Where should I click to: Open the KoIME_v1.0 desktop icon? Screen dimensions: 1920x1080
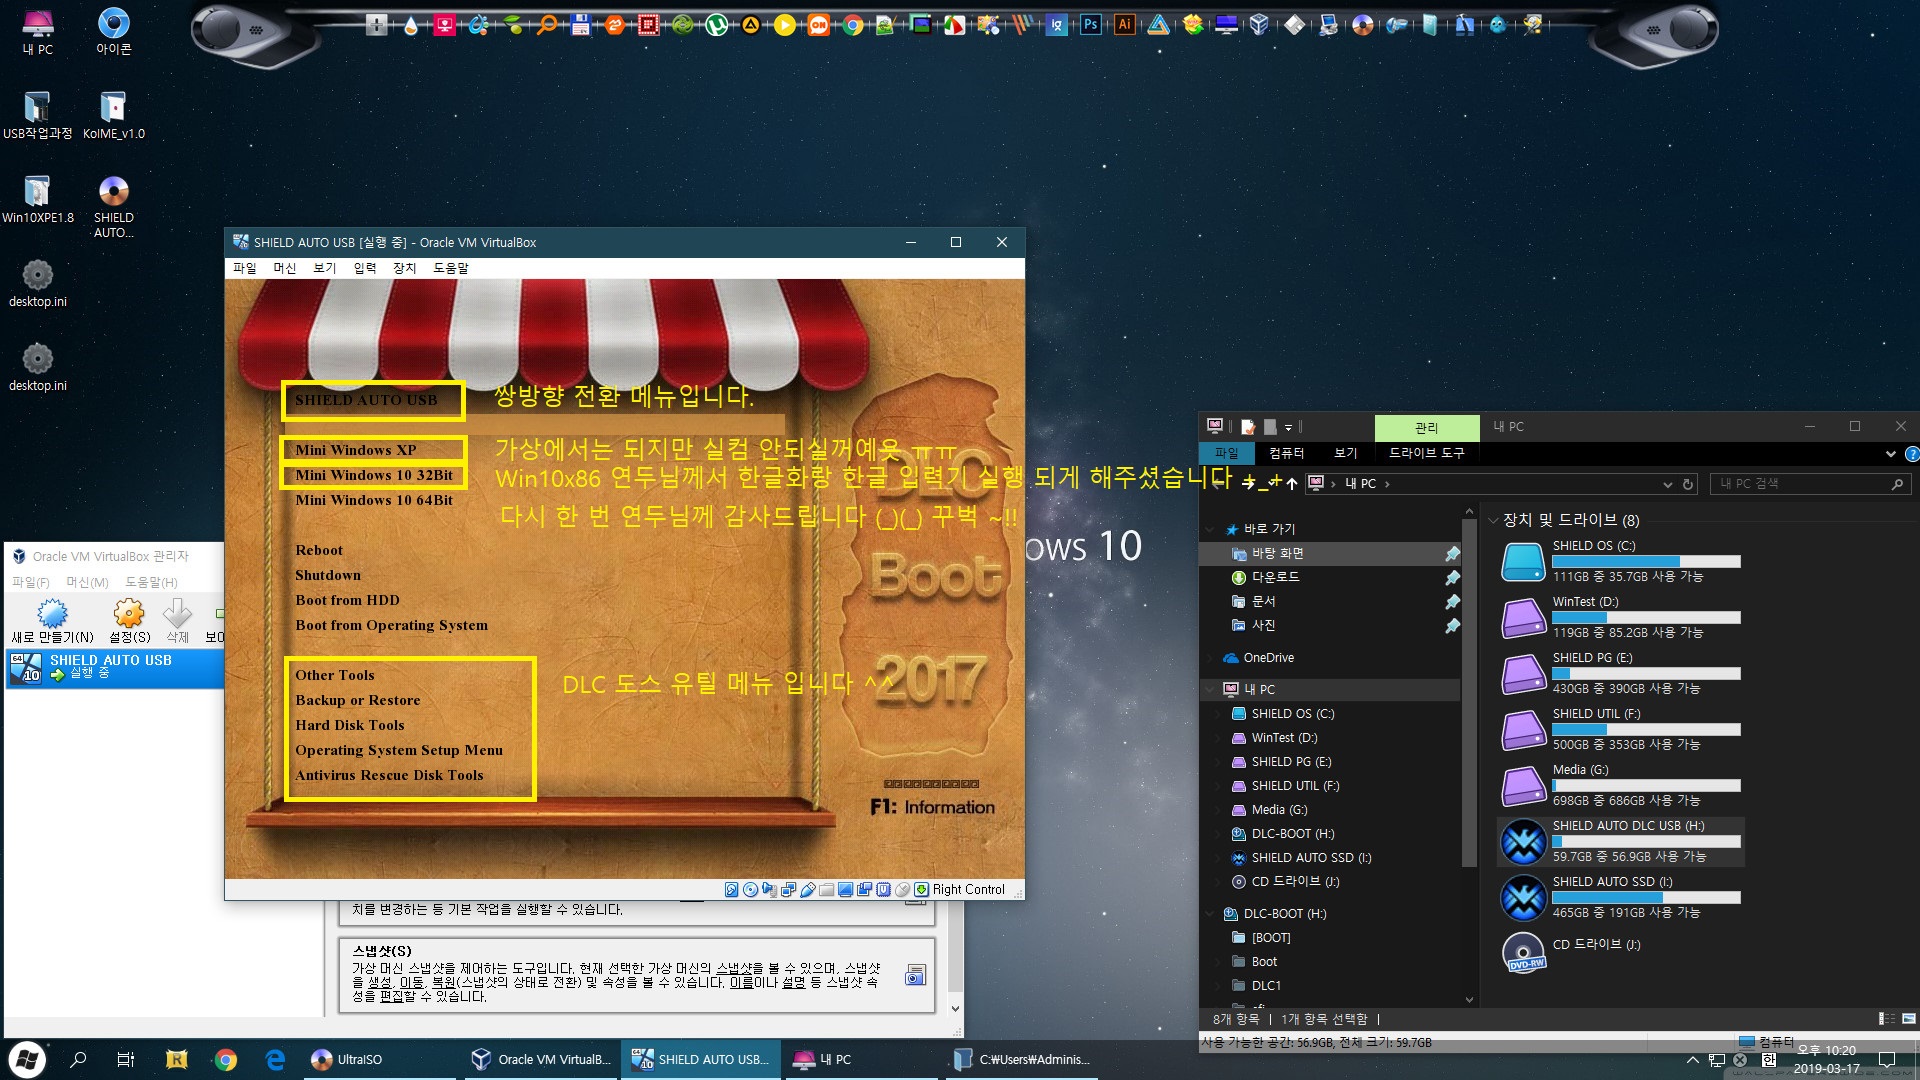click(113, 115)
